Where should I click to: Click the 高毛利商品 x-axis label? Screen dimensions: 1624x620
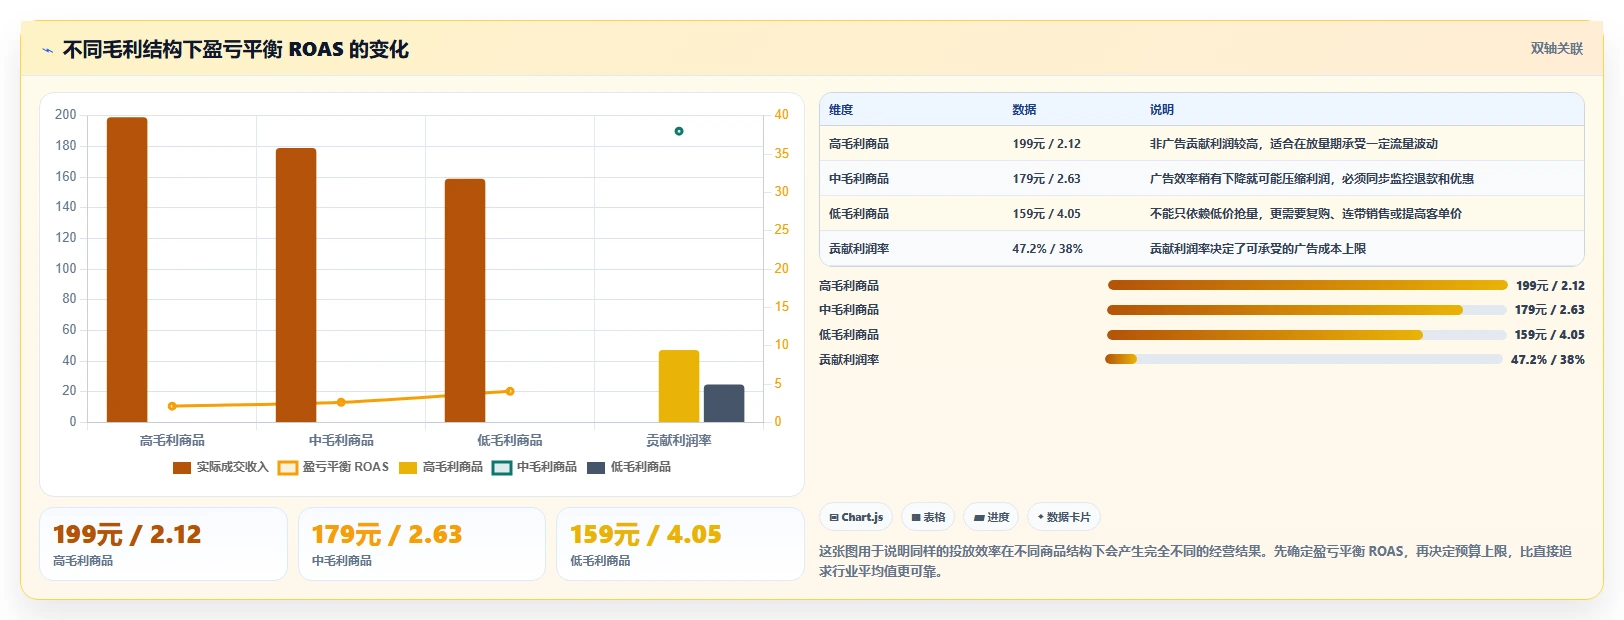[172, 441]
